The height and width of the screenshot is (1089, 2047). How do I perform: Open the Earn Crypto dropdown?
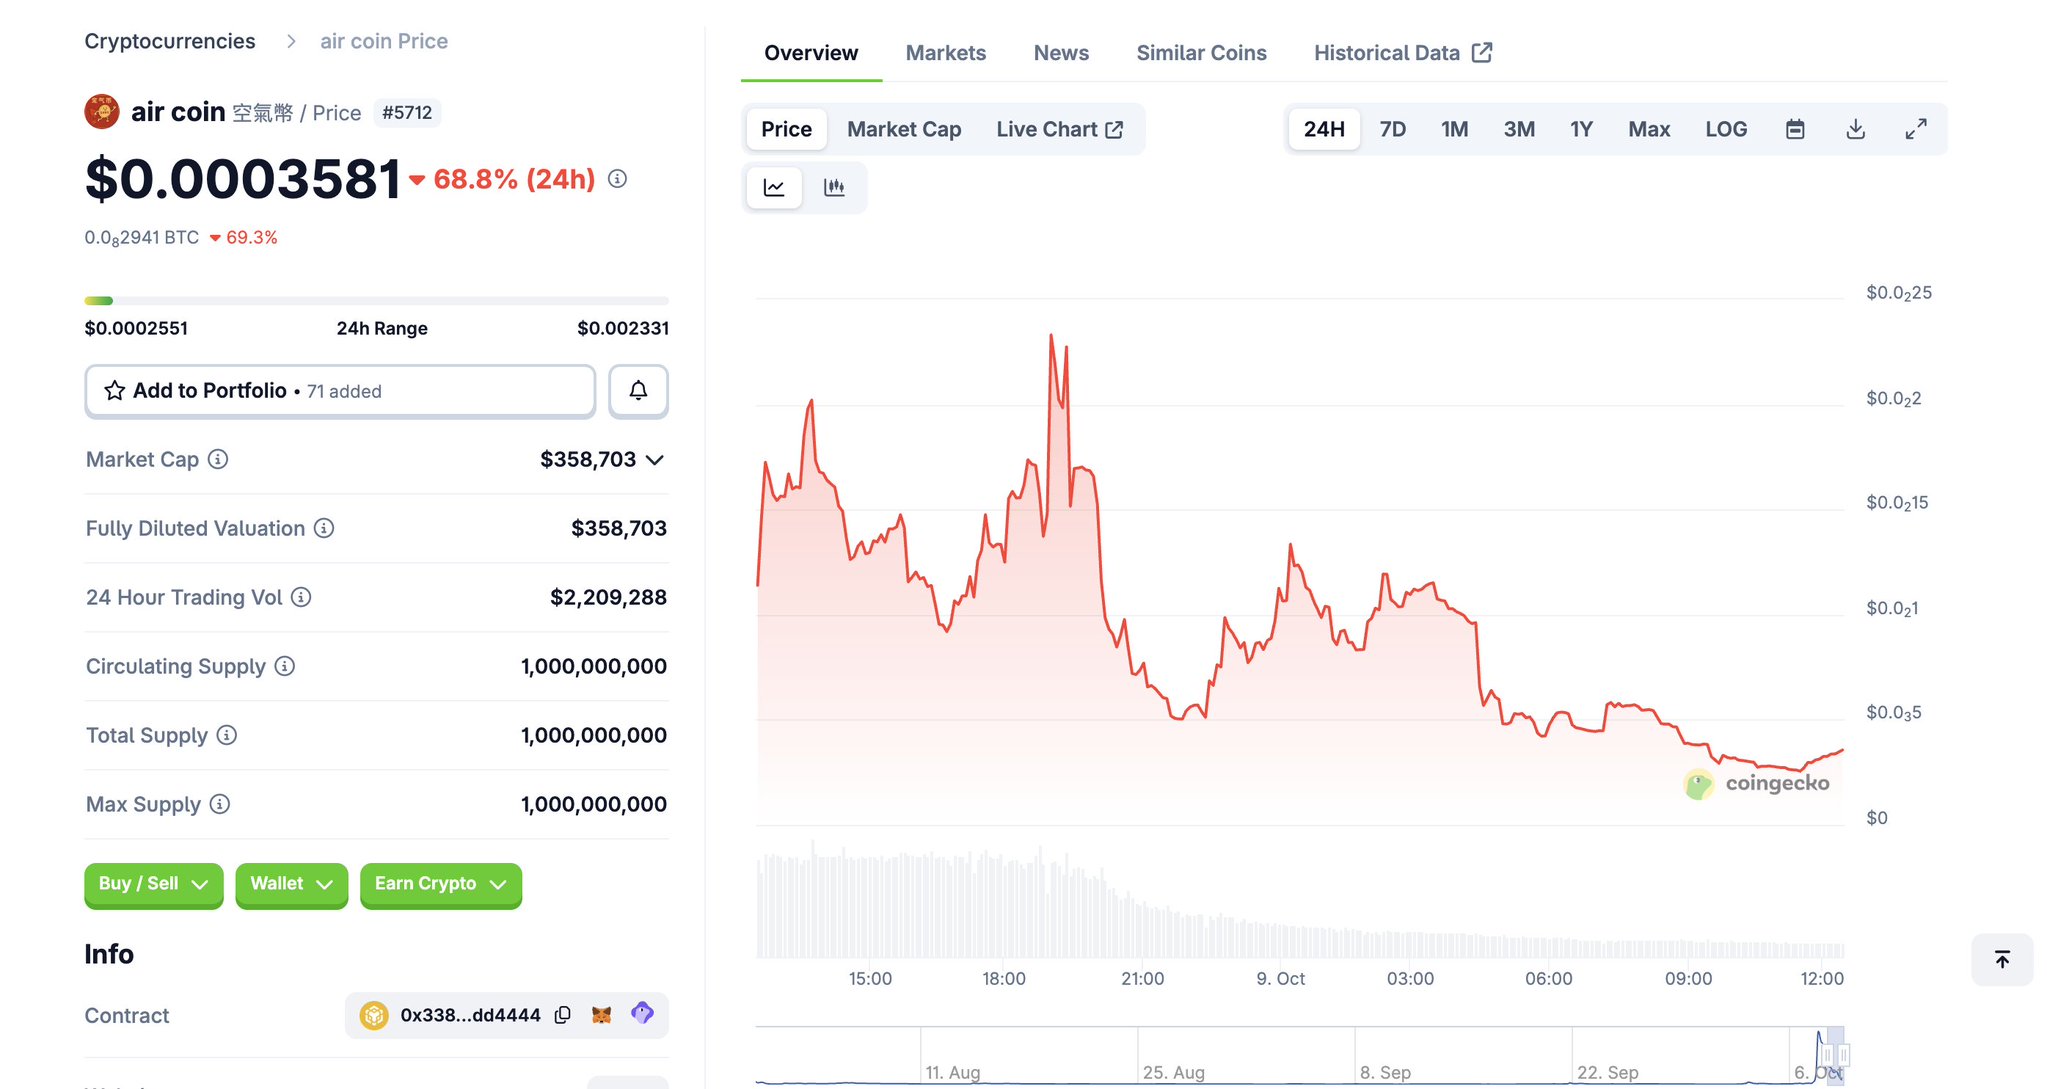(440, 884)
